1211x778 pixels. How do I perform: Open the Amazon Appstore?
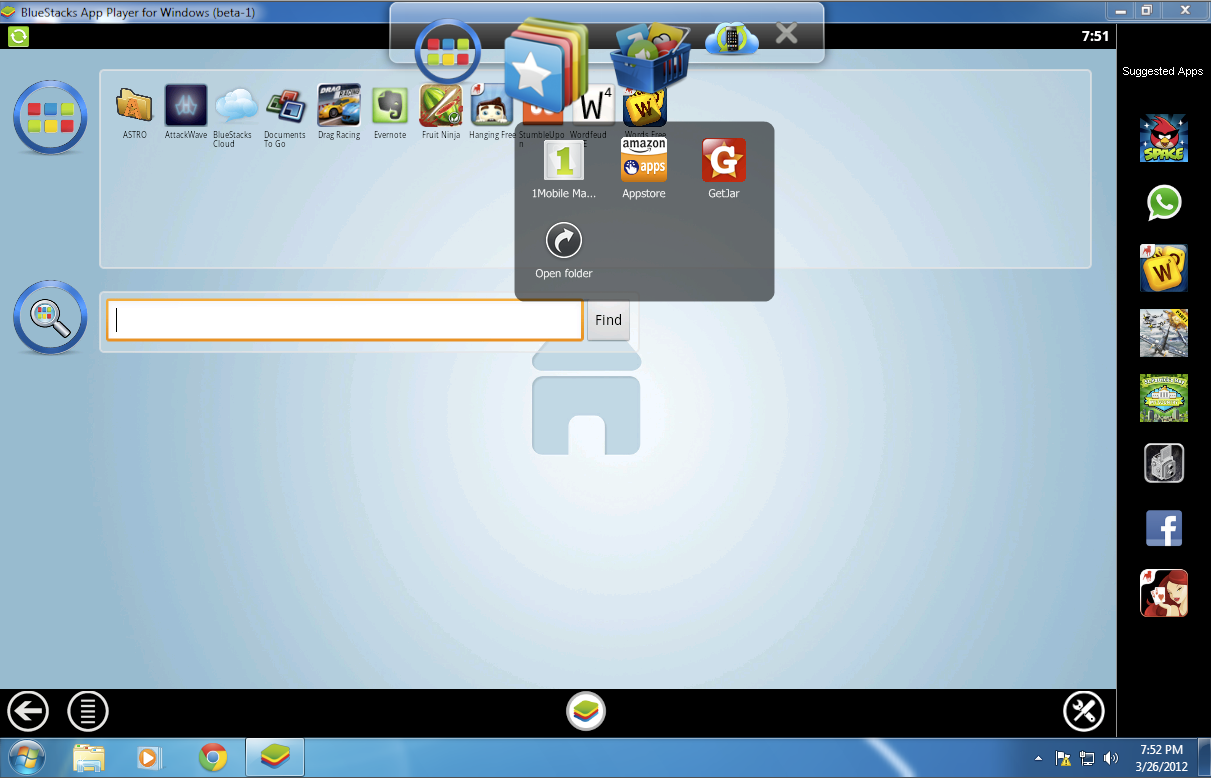pyautogui.click(x=644, y=158)
